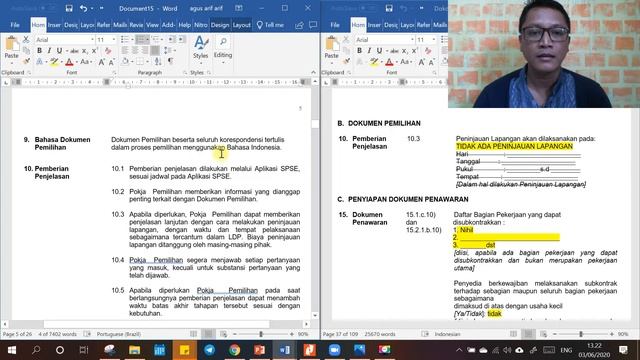Open Zoom app in Windows taskbar
The height and width of the screenshot is (360, 640).
[x=334, y=350]
